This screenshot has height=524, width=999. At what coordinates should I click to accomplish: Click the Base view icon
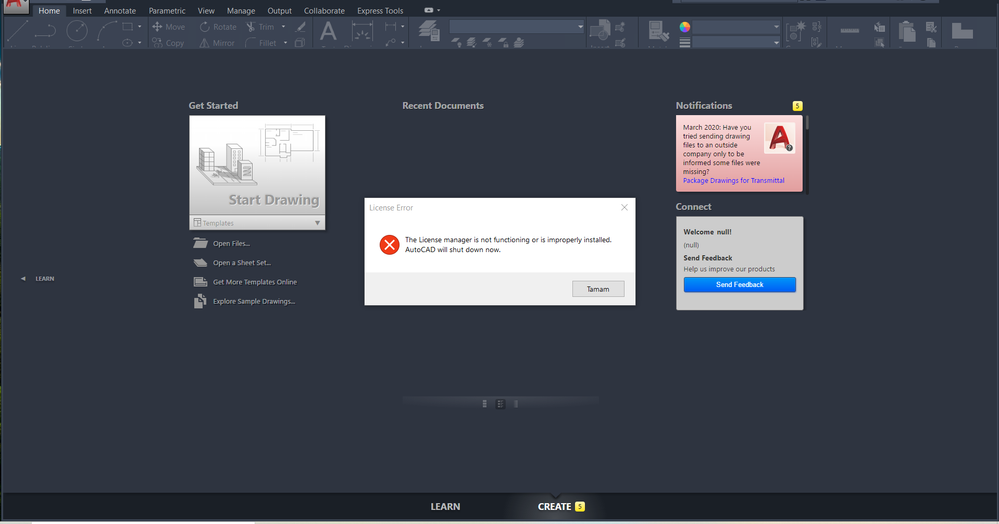[x=962, y=32]
